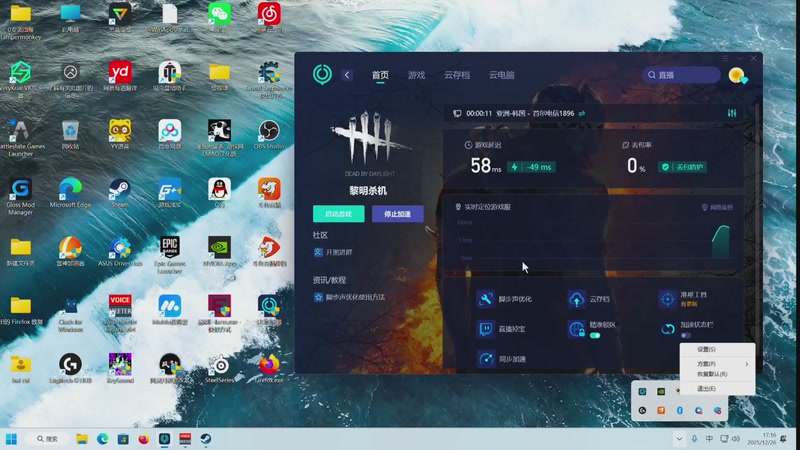Open the crosshair tool icon

[667, 299]
